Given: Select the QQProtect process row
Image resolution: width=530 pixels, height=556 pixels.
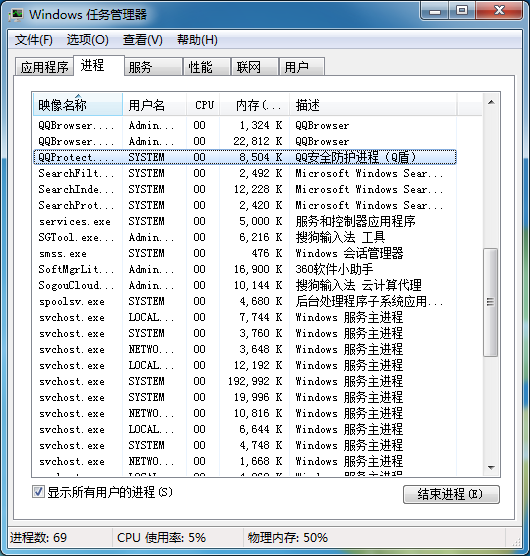Looking at the screenshot, I should (x=245, y=157).
